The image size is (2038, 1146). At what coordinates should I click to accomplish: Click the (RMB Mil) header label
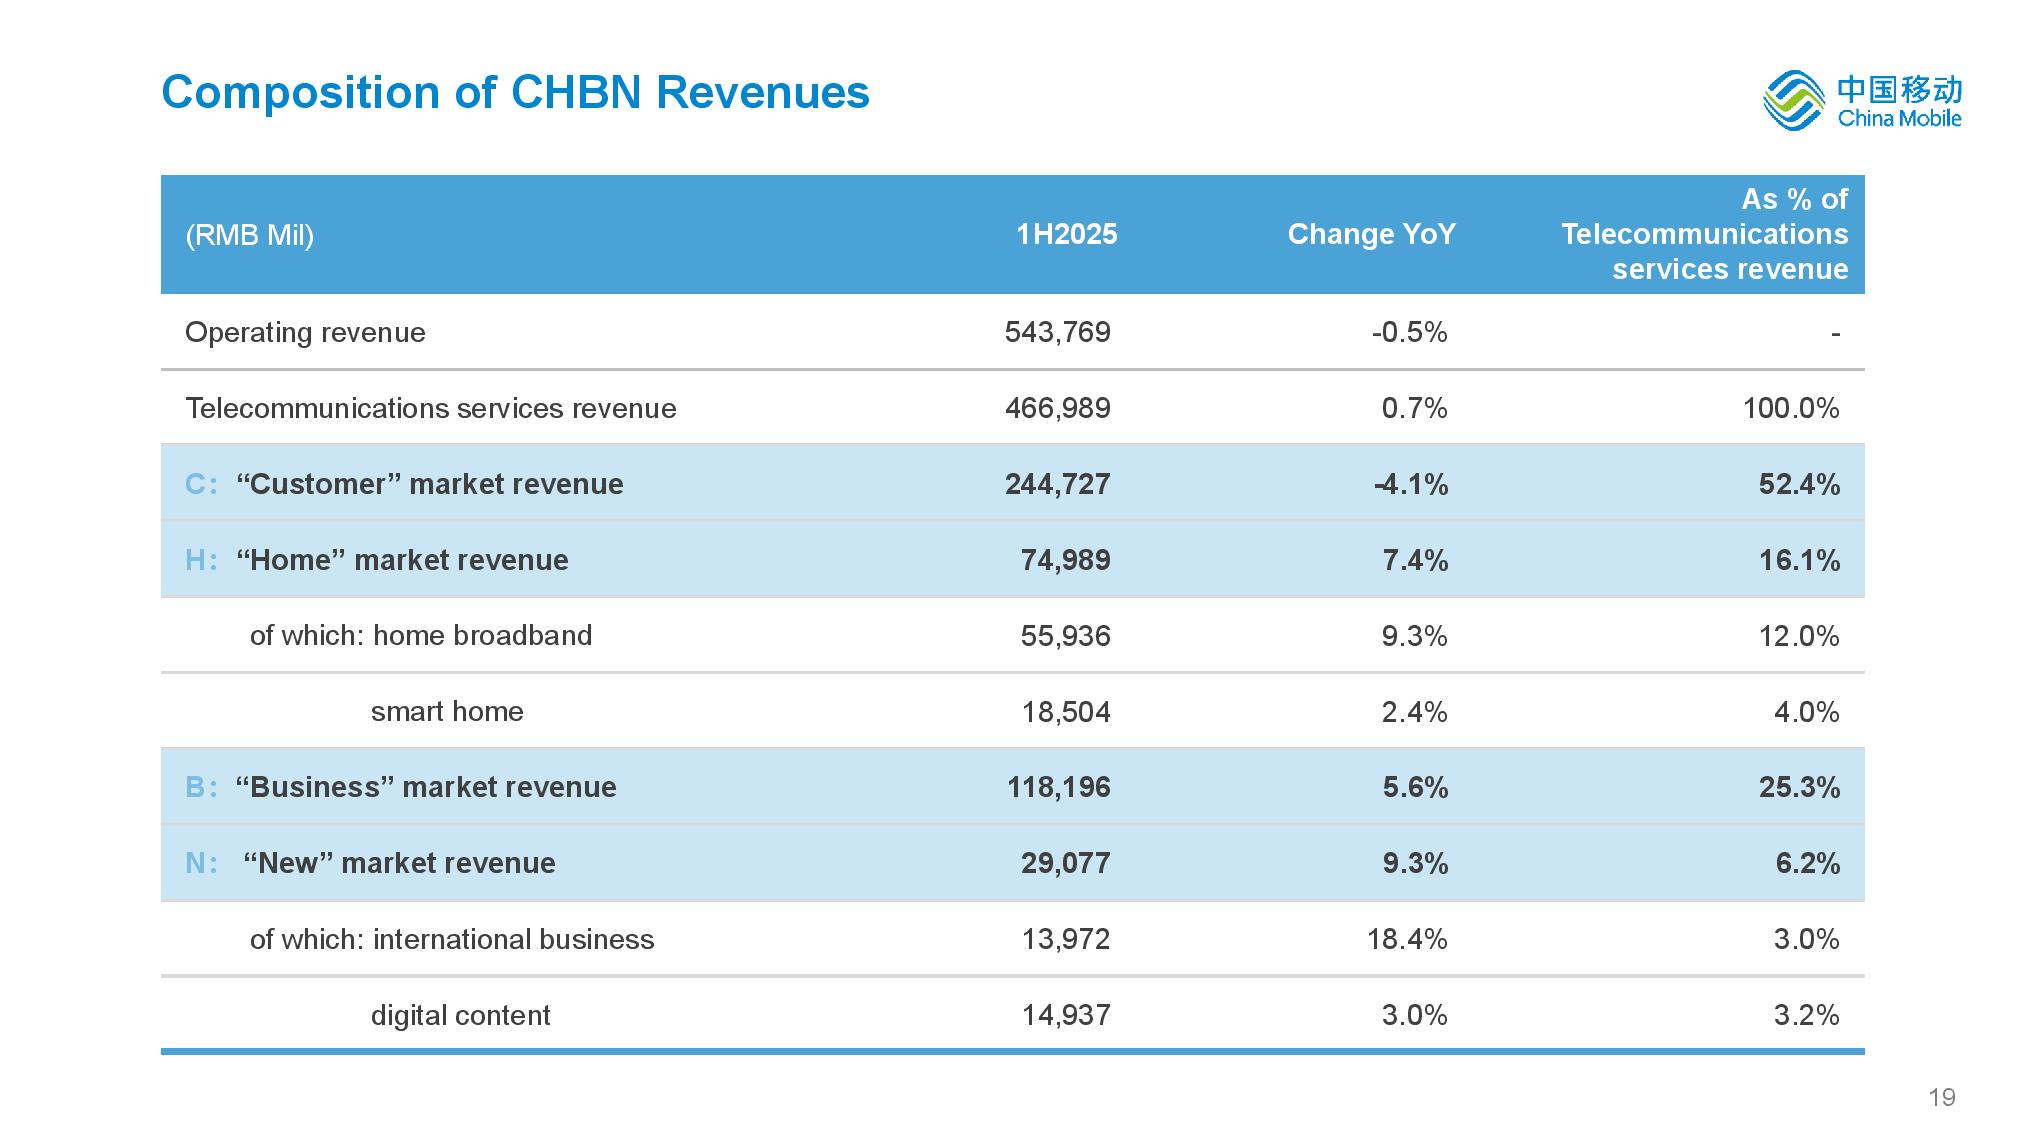point(249,235)
